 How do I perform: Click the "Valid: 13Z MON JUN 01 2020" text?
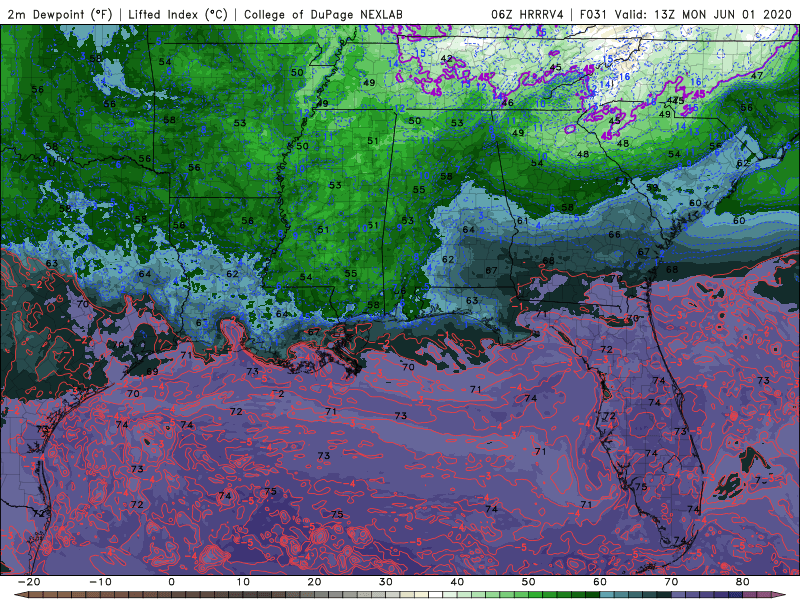703,14
